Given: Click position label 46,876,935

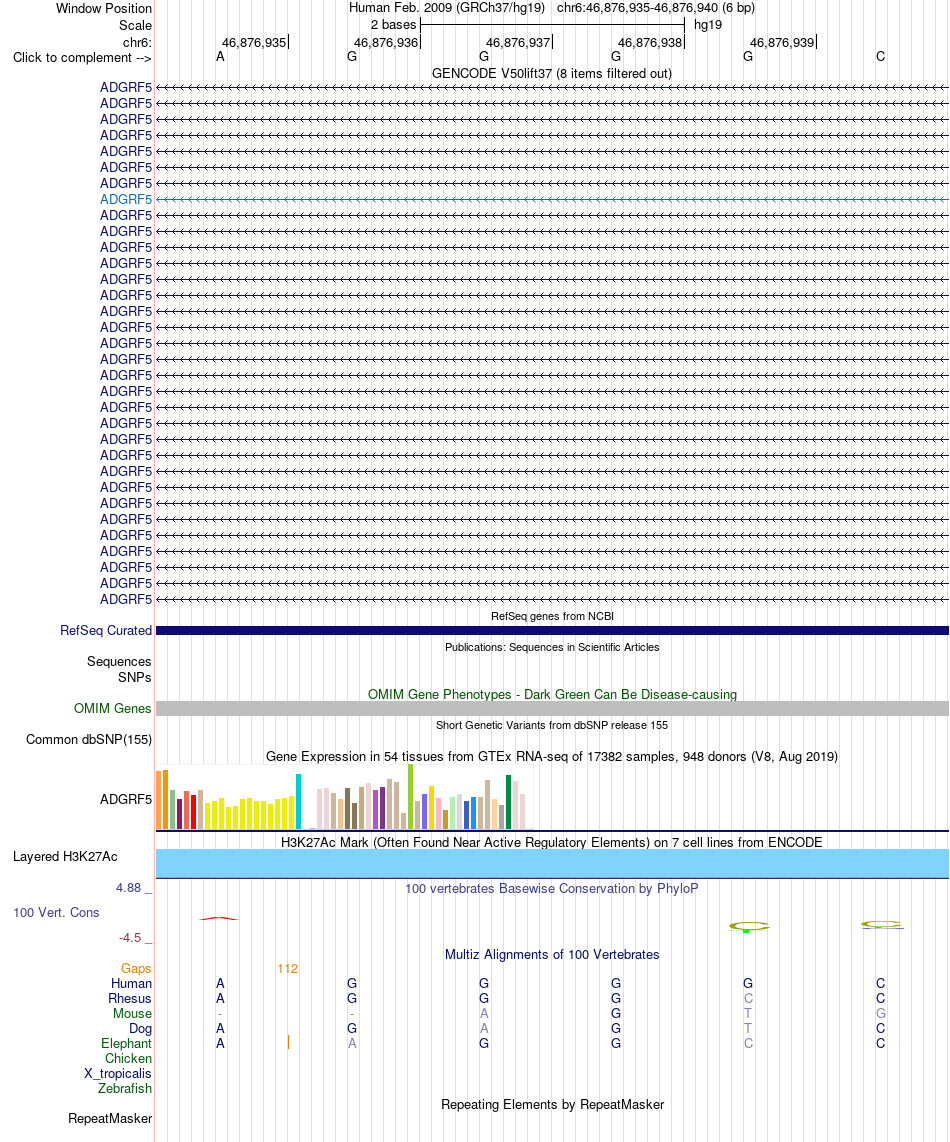Looking at the screenshot, I should [254, 42].
